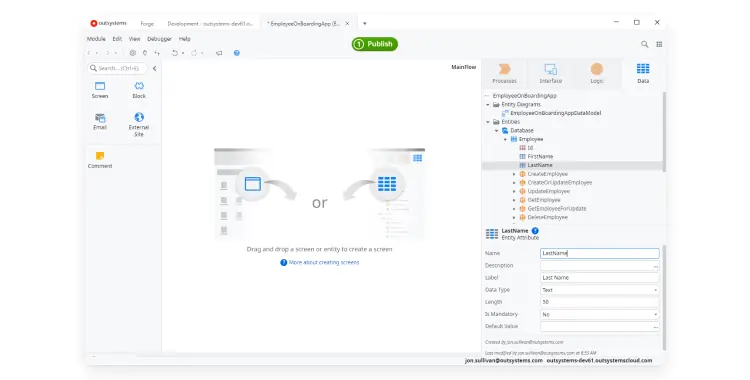Image resolution: width=750 pixels, height=380 pixels.
Task: Open the Data Type dropdown
Action: coord(600,290)
